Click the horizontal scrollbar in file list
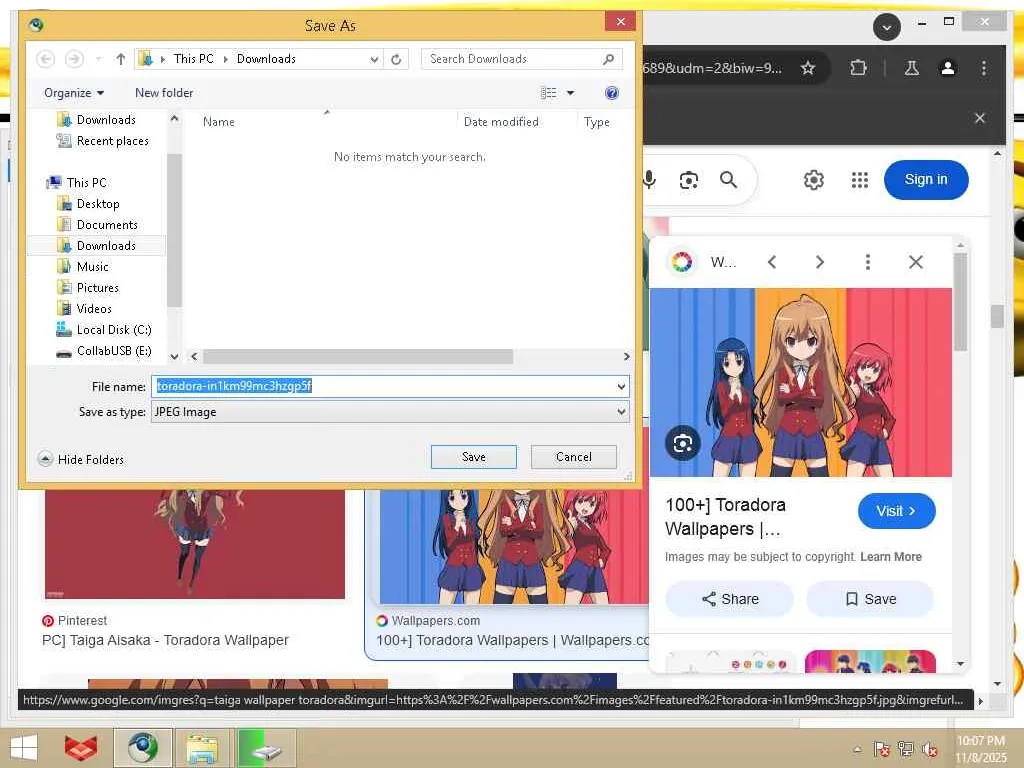 pos(357,357)
